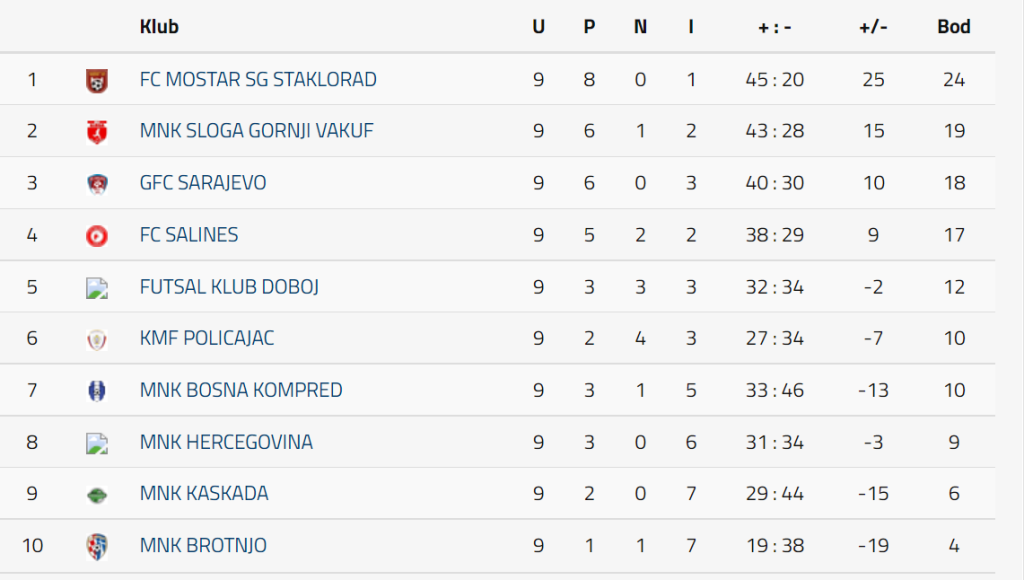Select the FUTSAL KLUB DOBOJ link
This screenshot has width=1024, height=580.
(229, 287)
